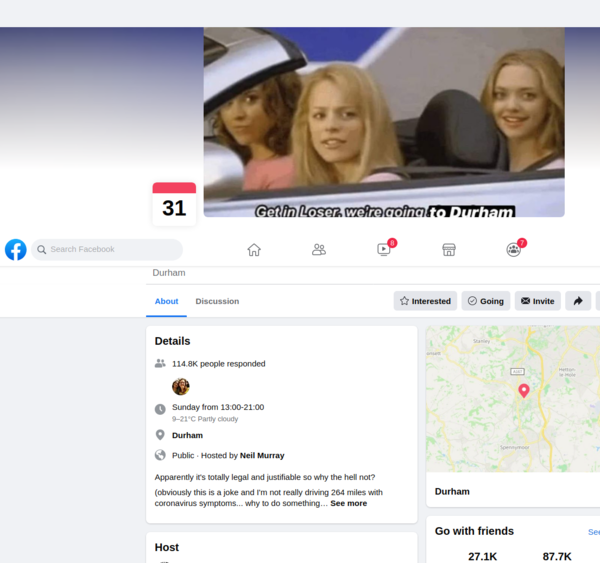Open the Marketplace icon
This screenshot has height=563, width=600.
point(449,250)
